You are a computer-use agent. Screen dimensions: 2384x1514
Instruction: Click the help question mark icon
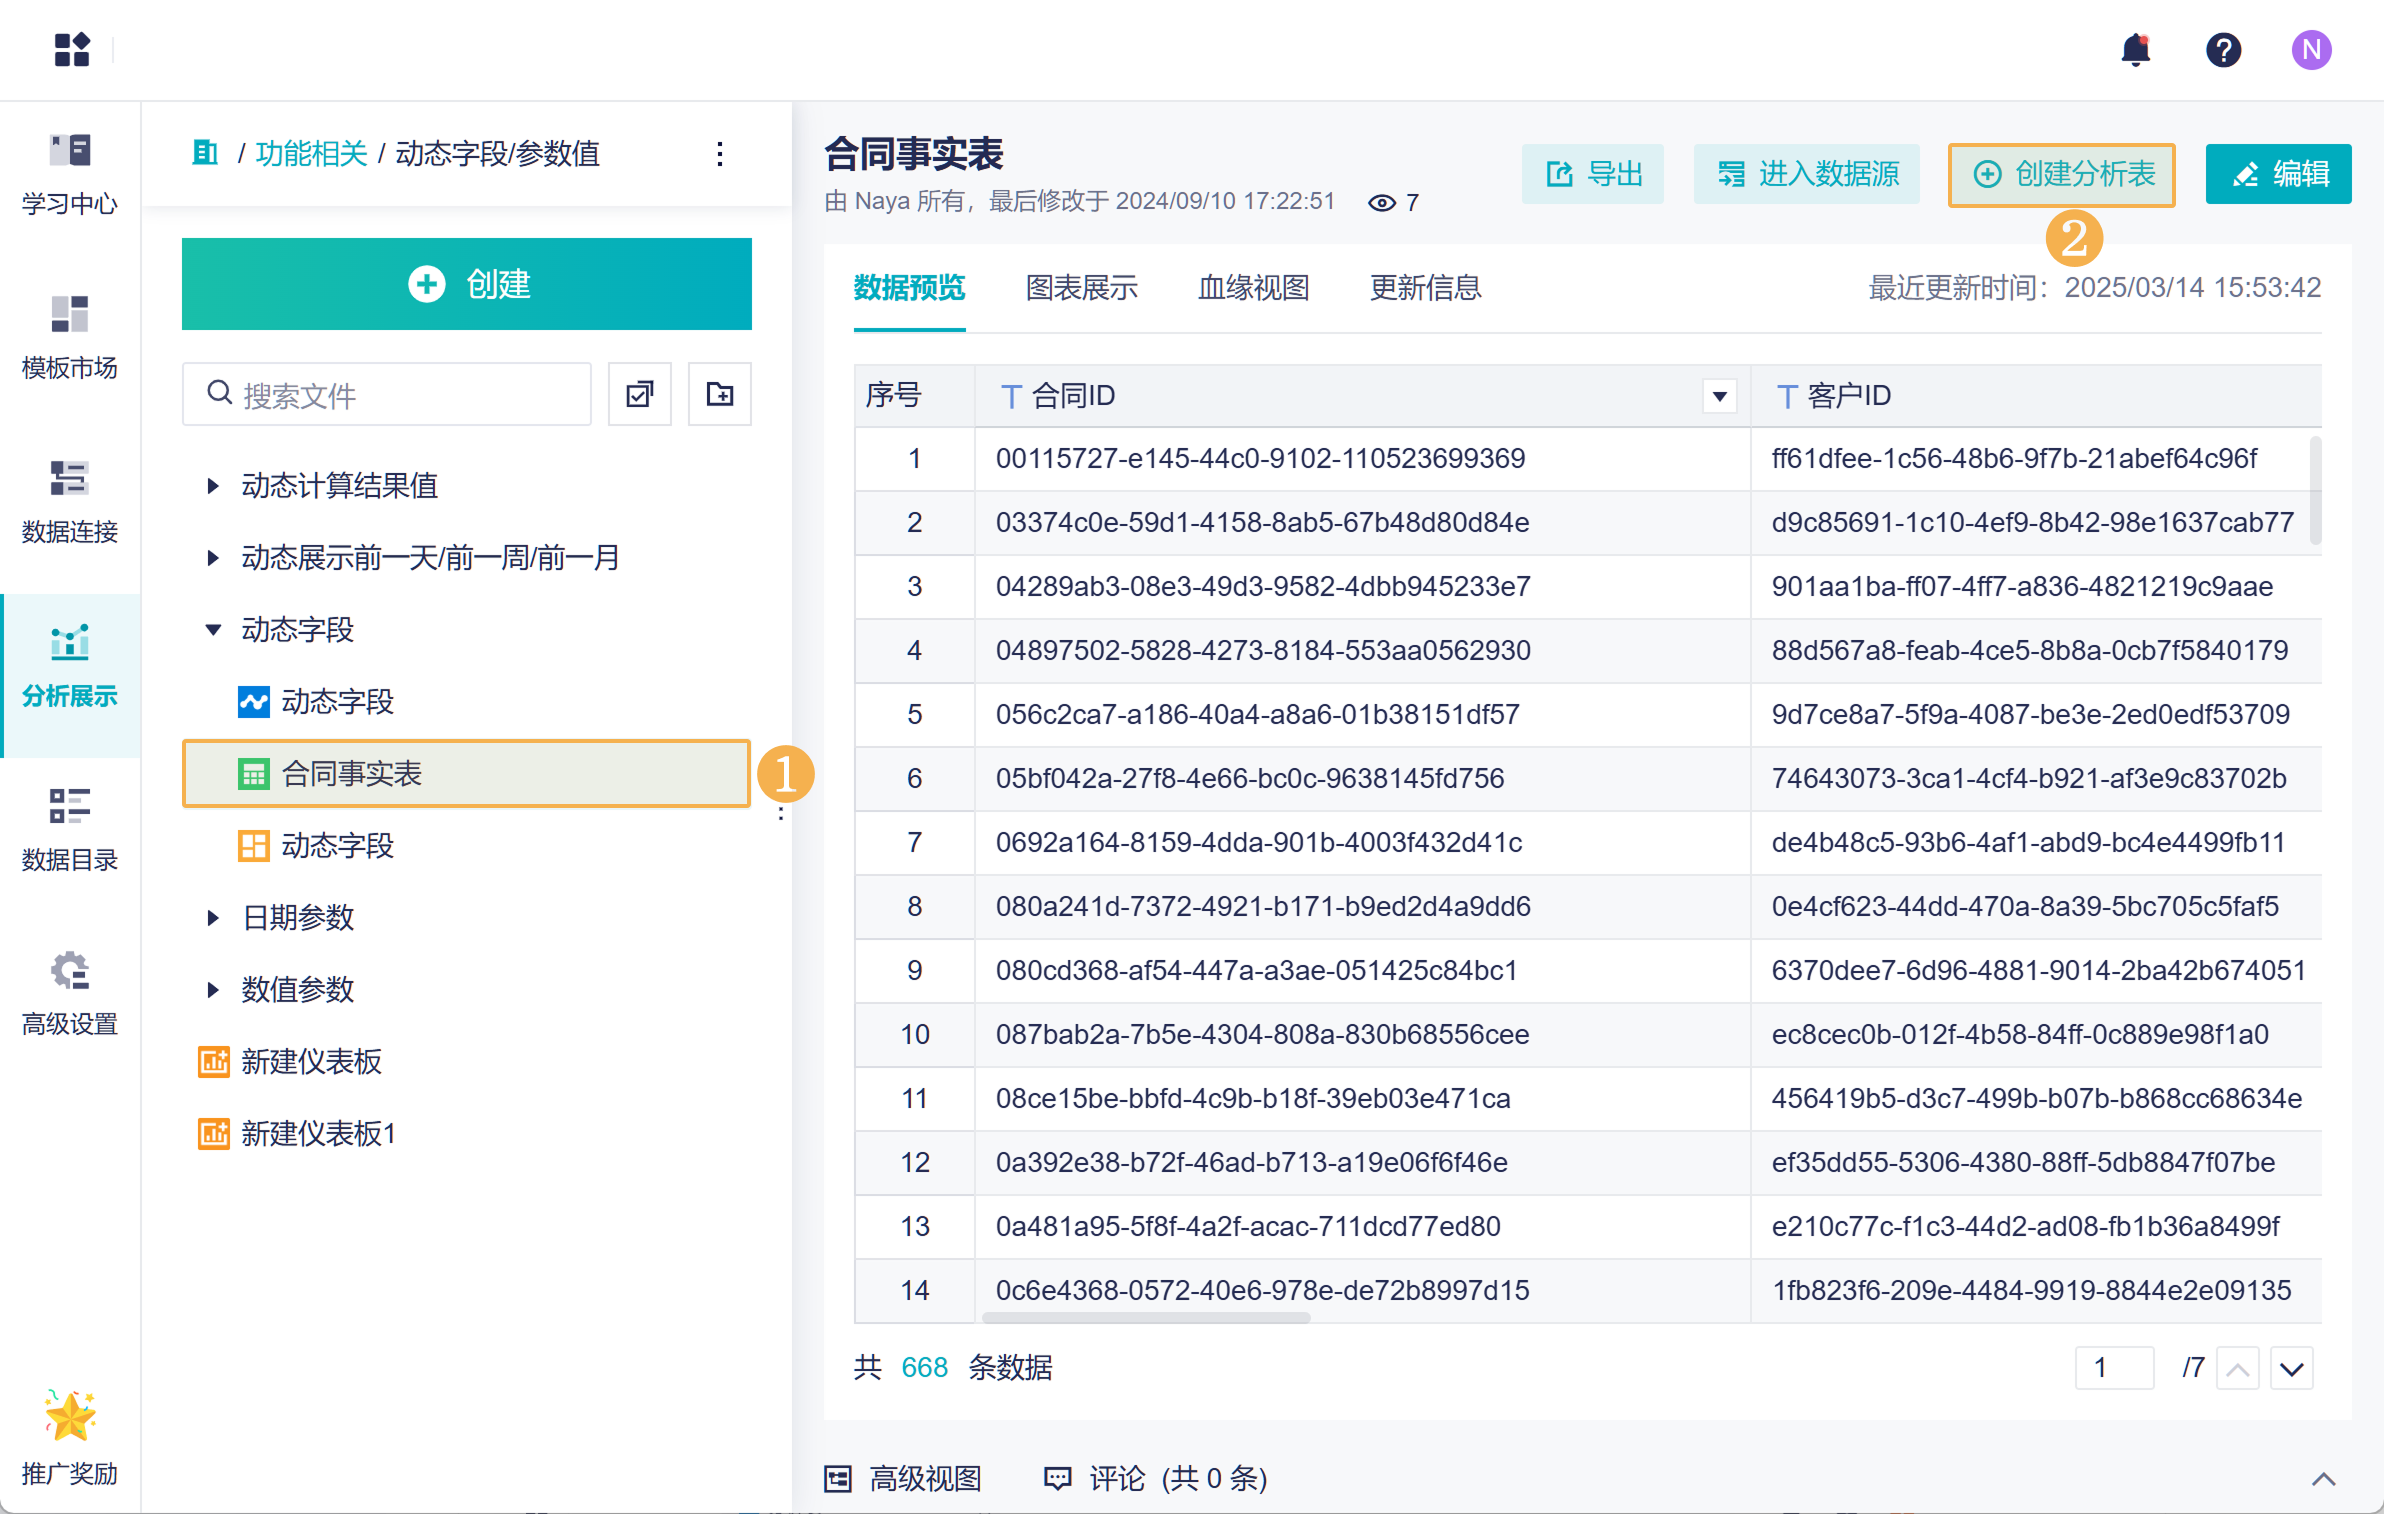[x=2223, y=50]
